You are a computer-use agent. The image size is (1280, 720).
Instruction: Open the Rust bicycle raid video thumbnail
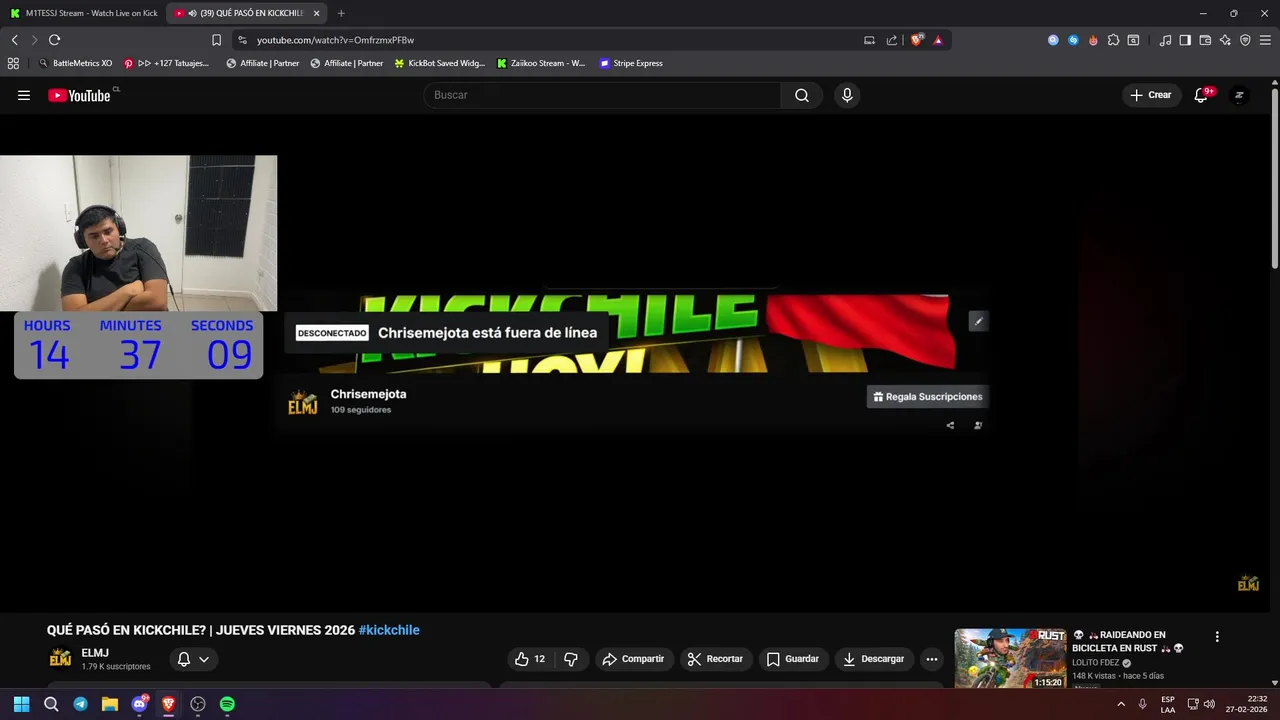click(1010, 659)
